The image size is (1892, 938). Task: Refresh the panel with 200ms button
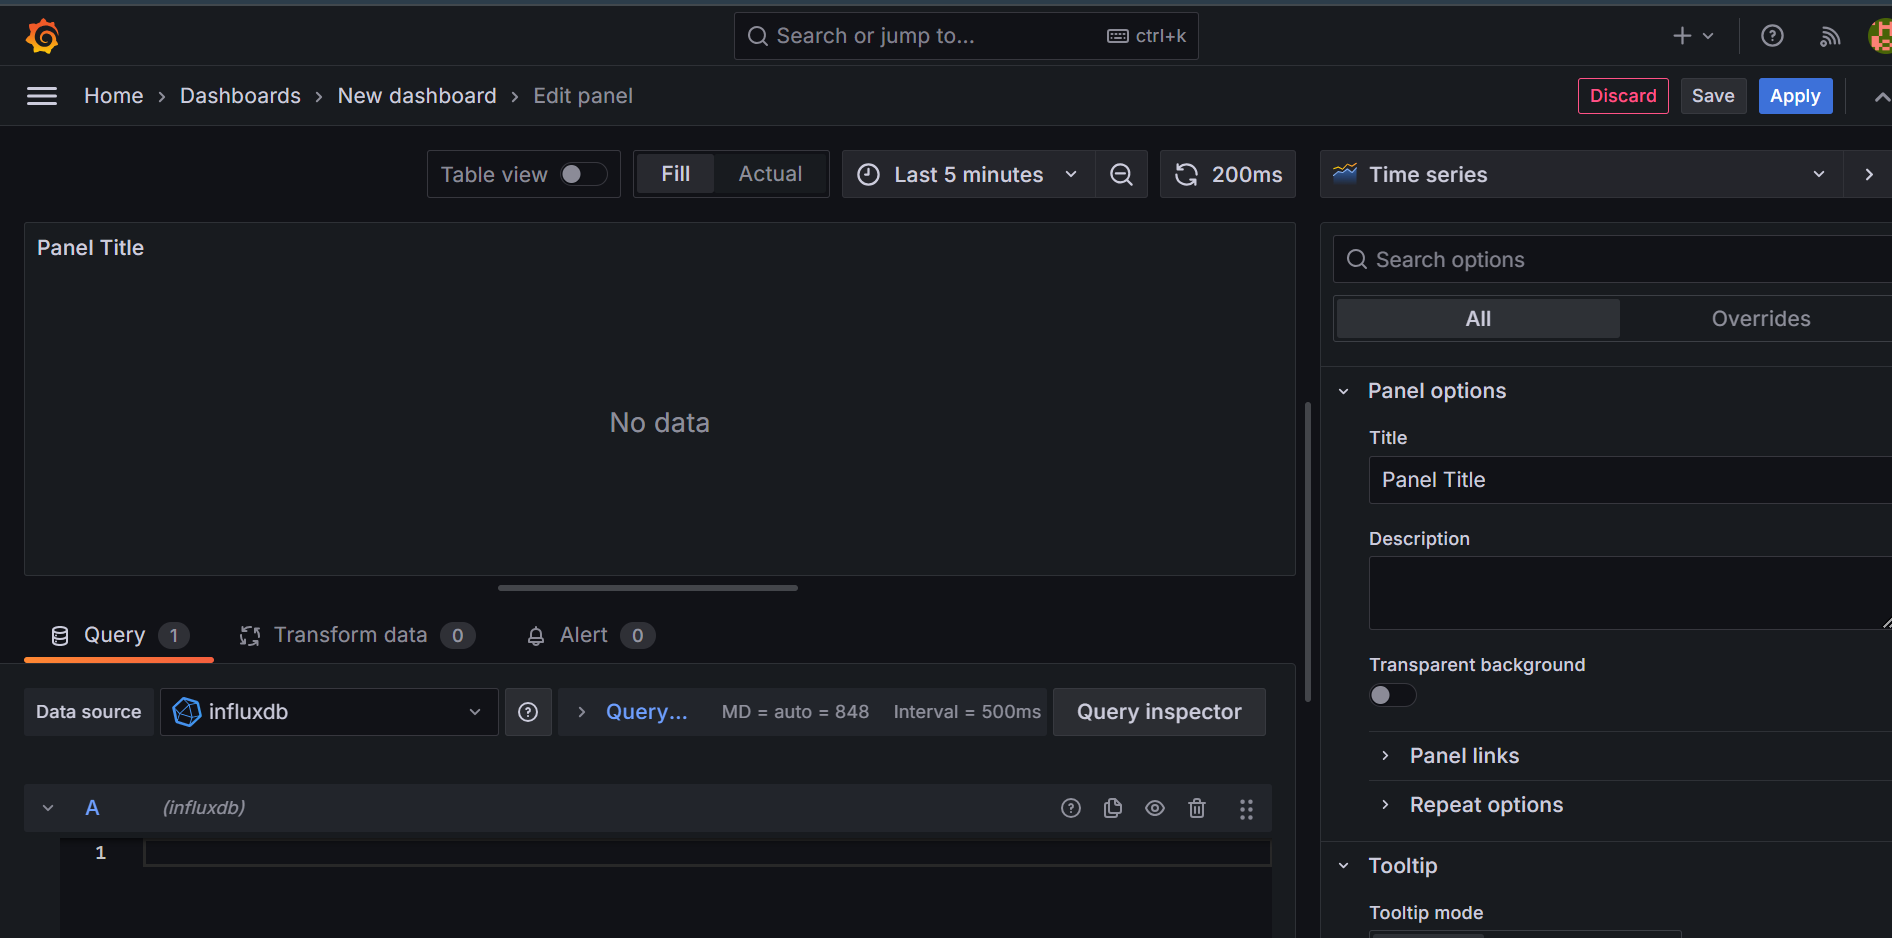(1228, 174)
